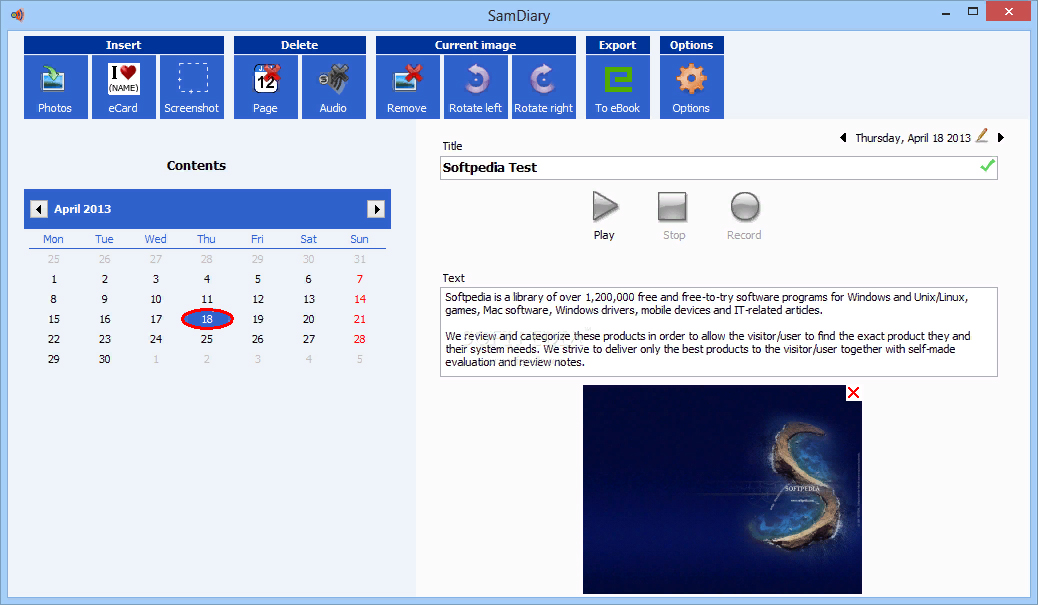Open the Options settings
1038x605 pixels.
click(692, 87)
